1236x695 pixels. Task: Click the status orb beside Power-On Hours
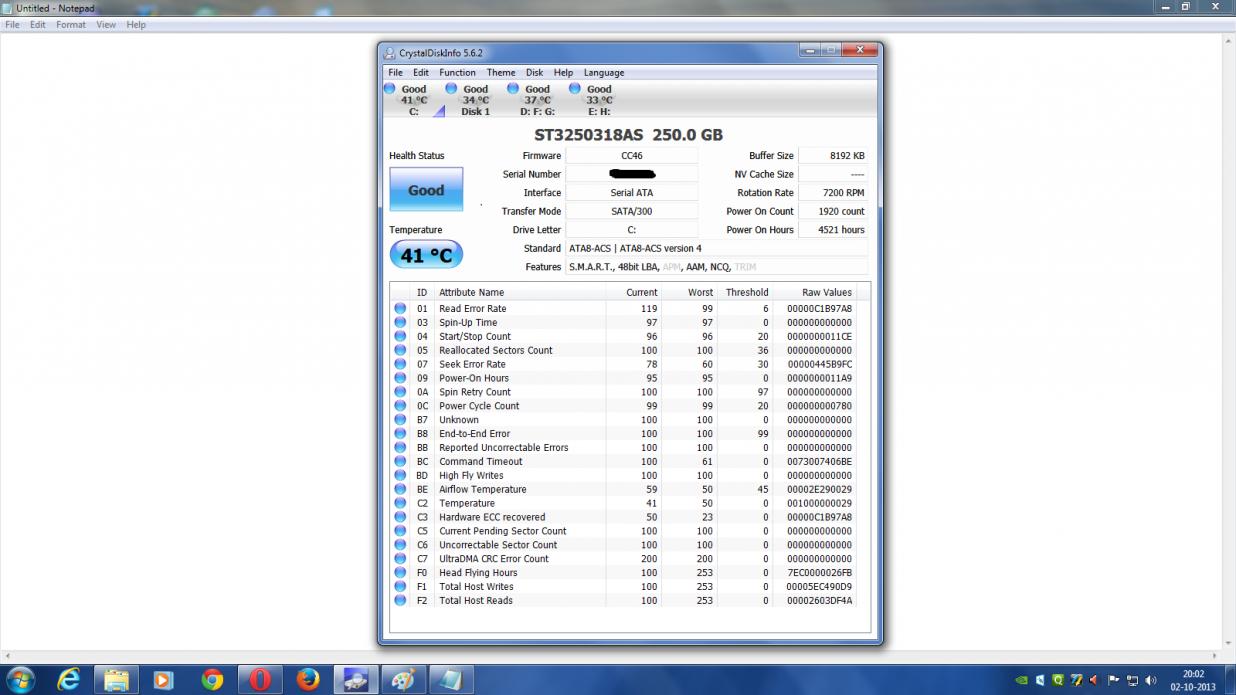(x=400, y=378)
